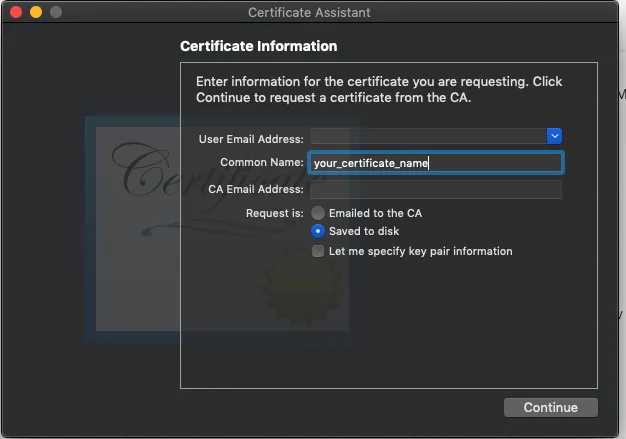
Task: Click the CA Email Address label
Action: [256, 189]
